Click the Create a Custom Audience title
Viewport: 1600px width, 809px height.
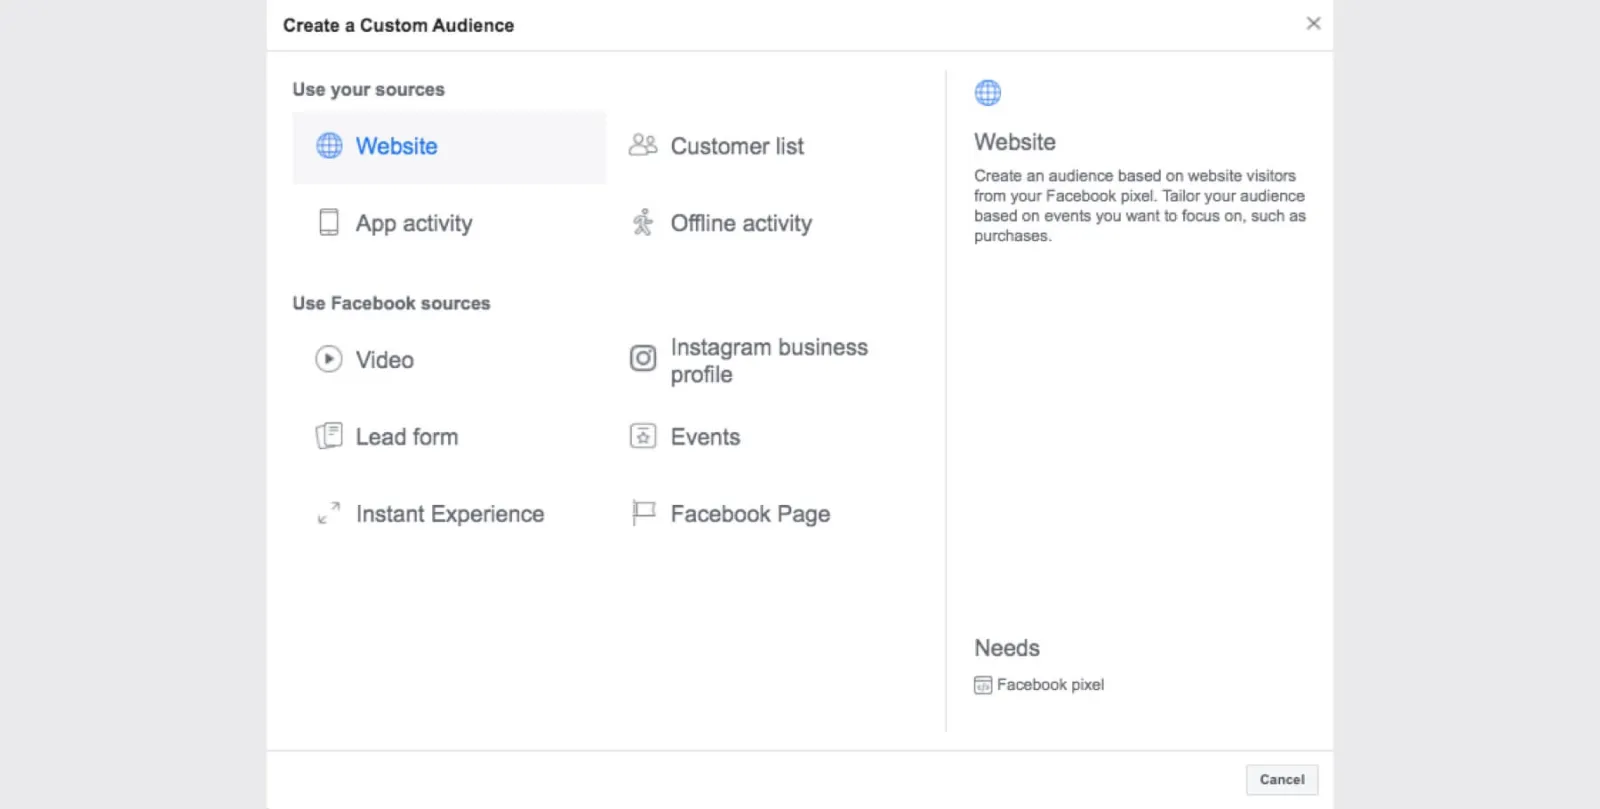[x=398, y=25]
